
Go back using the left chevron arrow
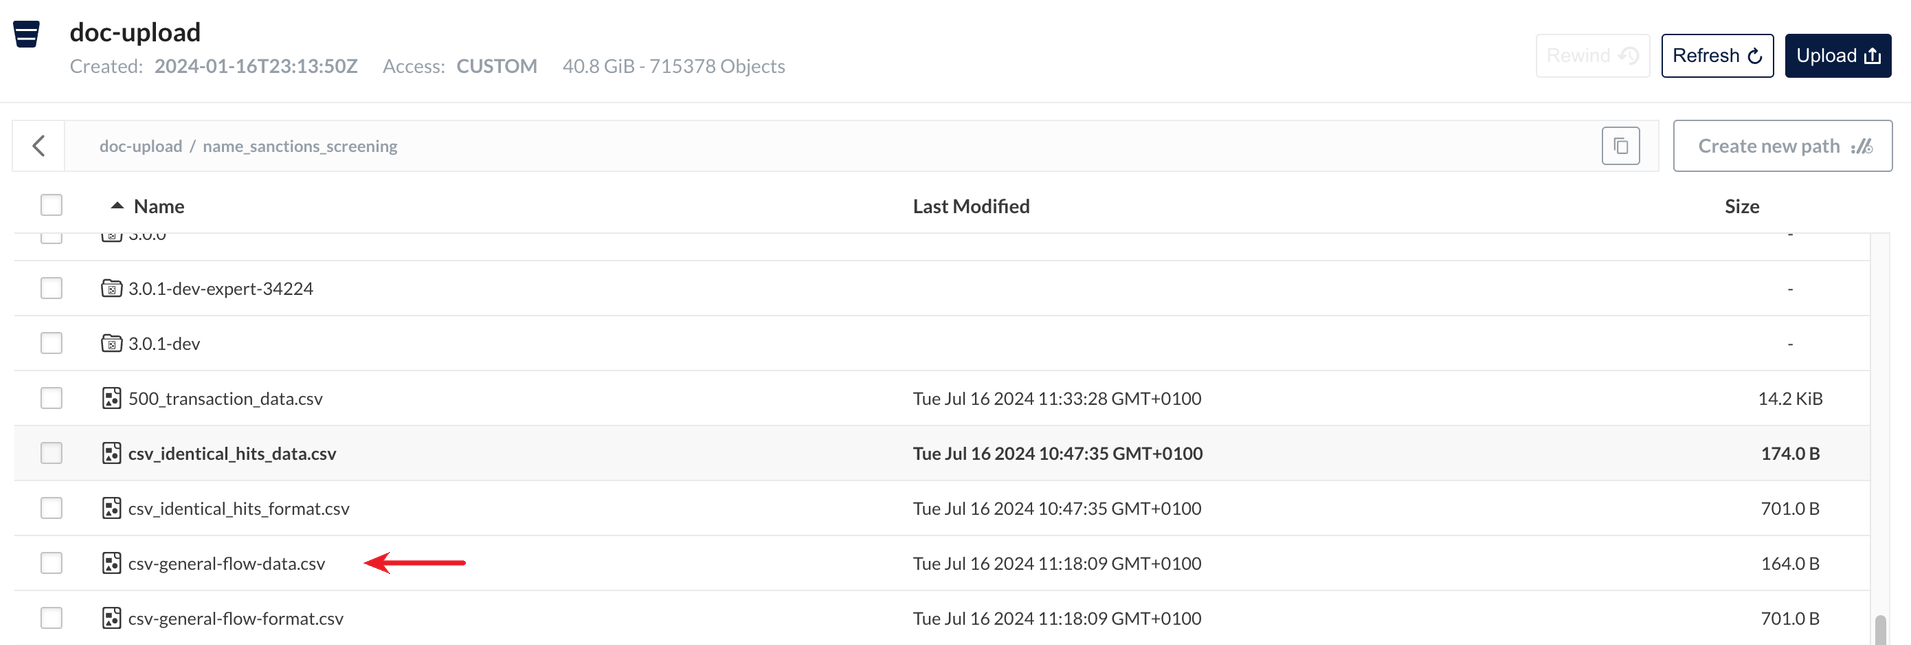click(39, 146)
